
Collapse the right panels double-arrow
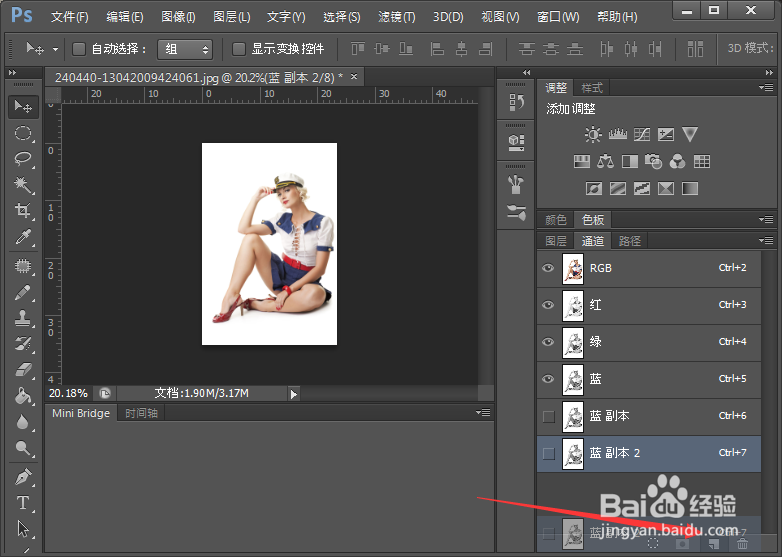pos(769,73)
